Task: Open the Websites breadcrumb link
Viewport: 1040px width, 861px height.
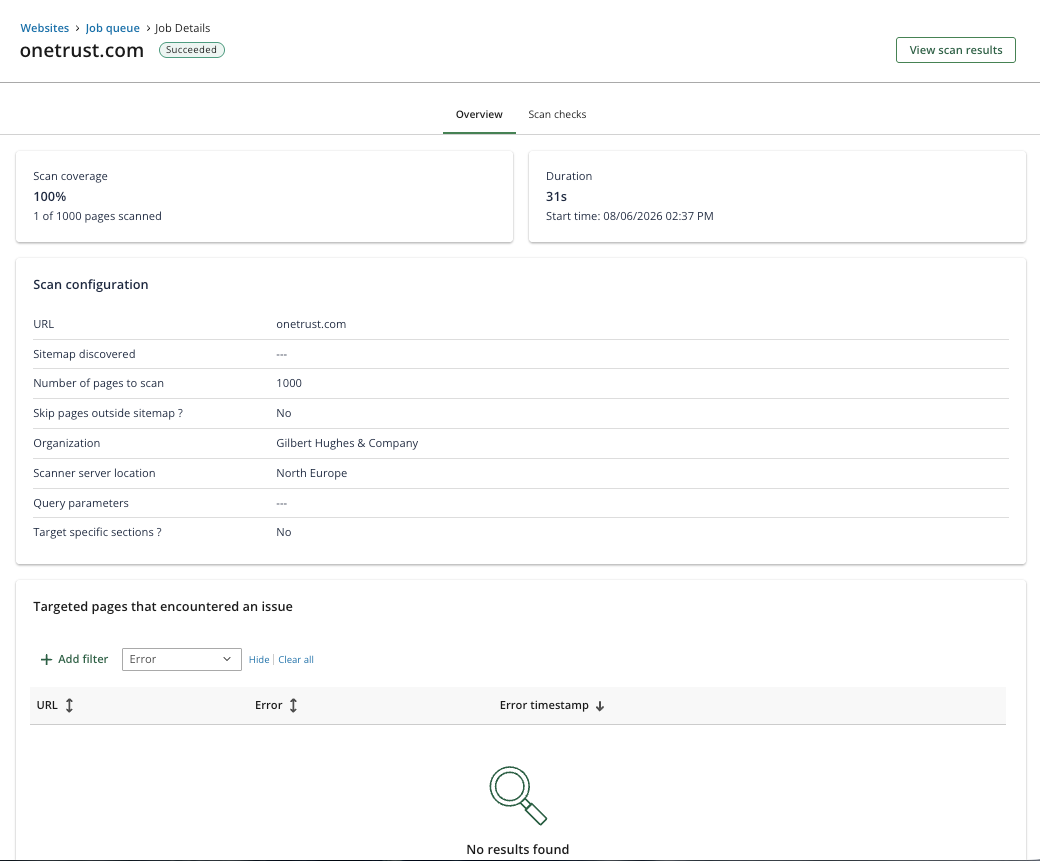Action: point(44,28)
